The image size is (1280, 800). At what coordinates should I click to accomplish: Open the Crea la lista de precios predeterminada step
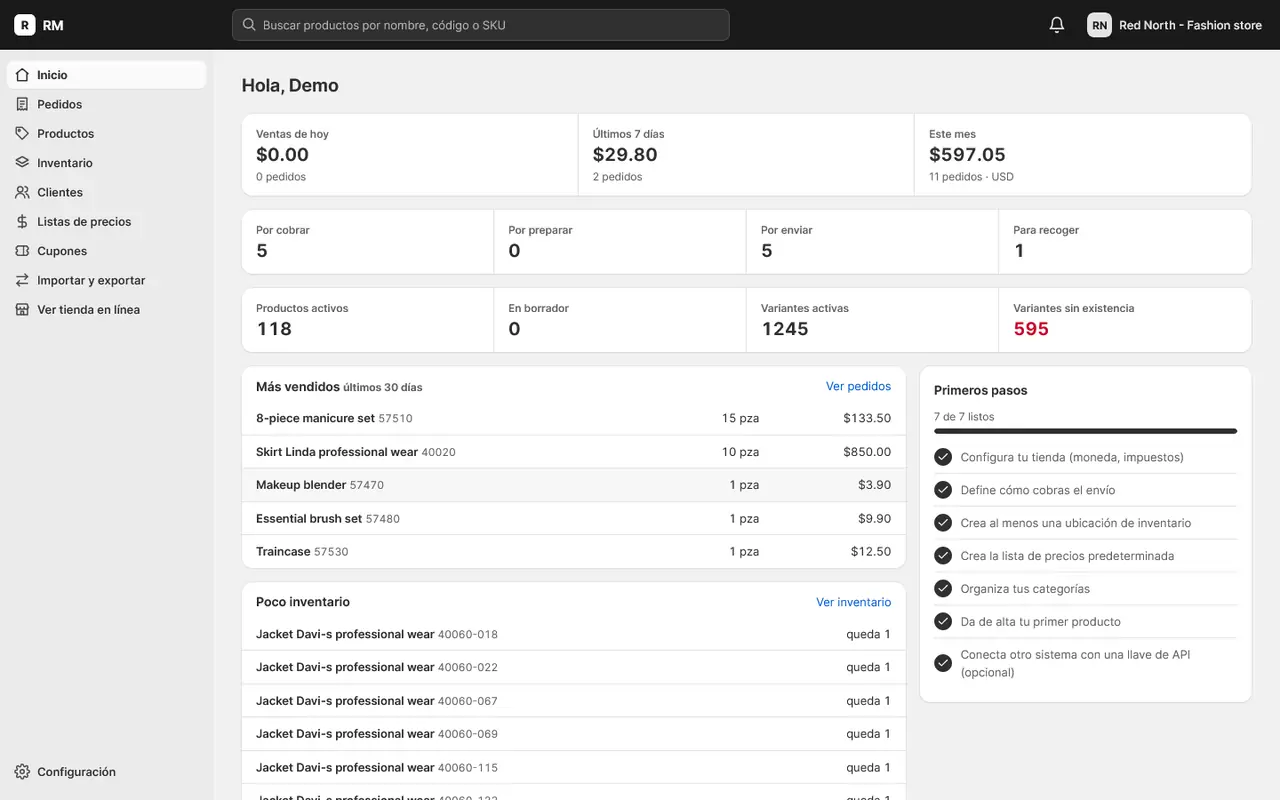(1085, 556)
